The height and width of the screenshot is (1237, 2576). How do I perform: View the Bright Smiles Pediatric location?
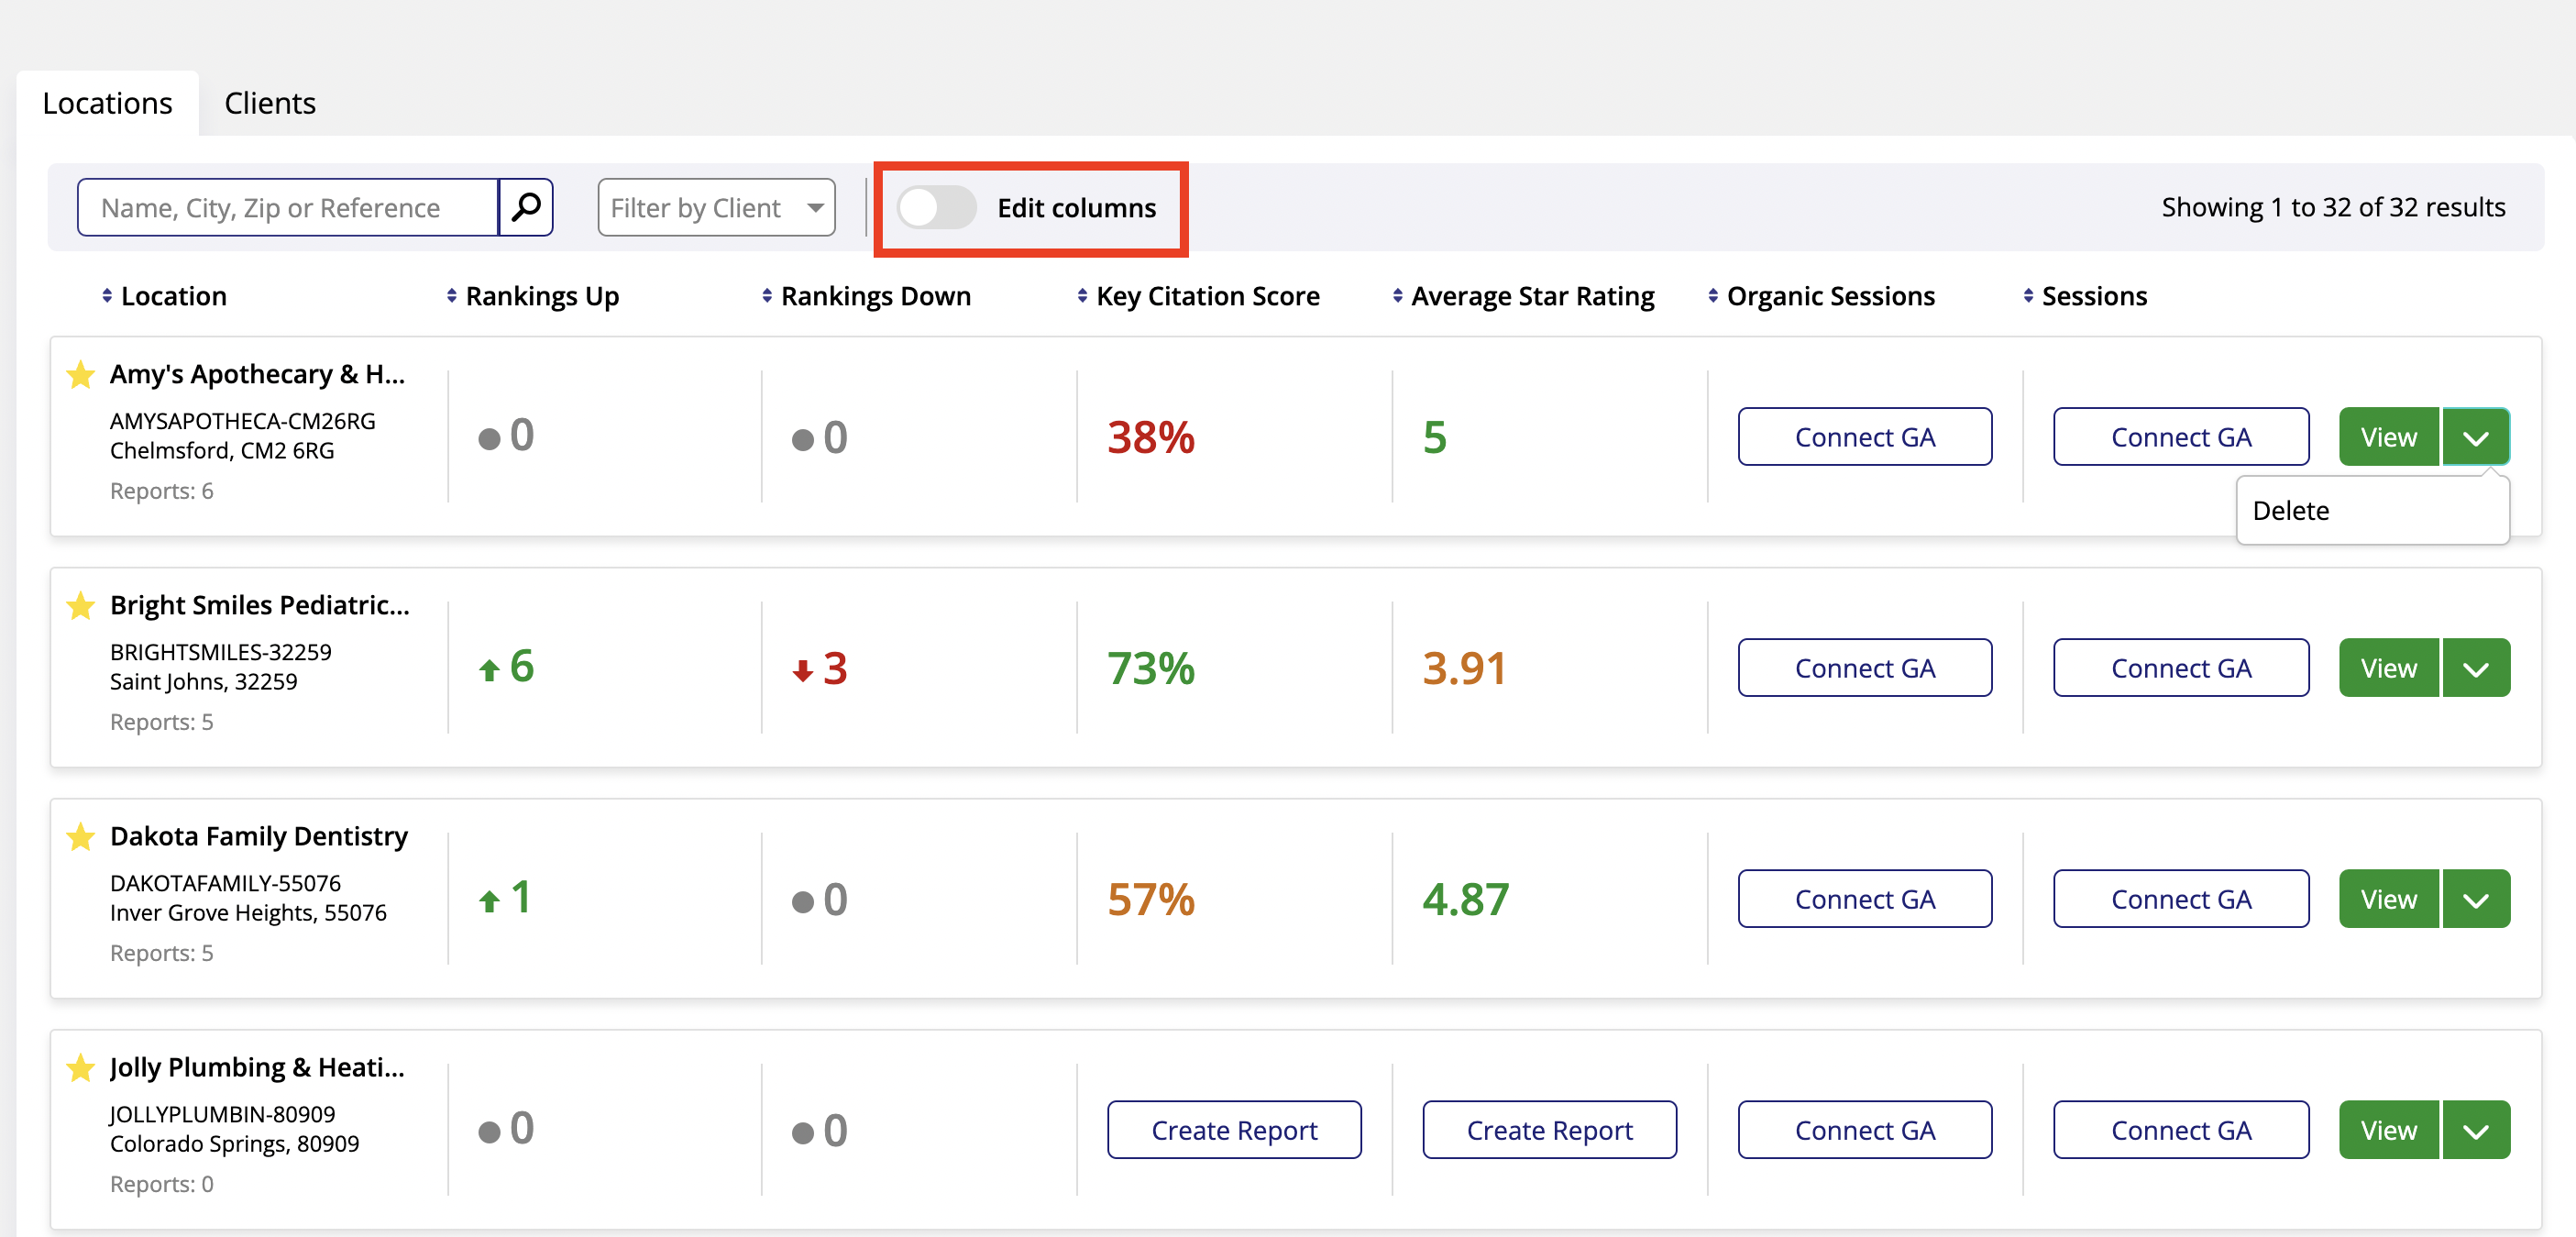pos(2389,668)
